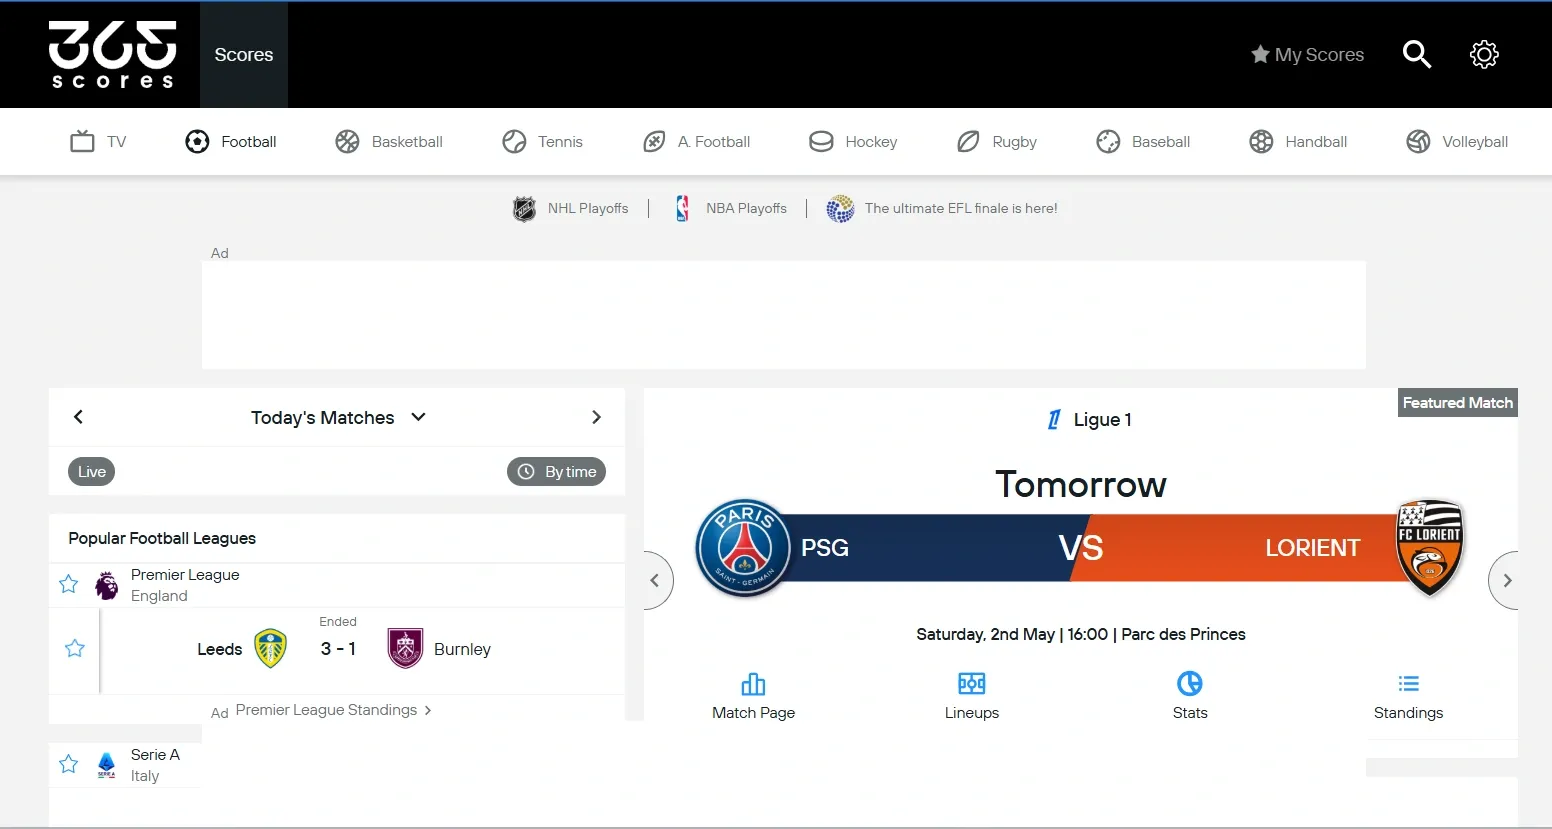1552x829 pixels.
Task: Favorite the Premier League with star
Action: (x=68, y=584)
